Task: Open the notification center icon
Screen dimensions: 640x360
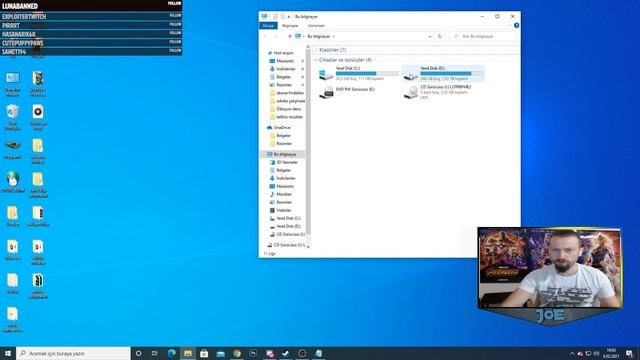Action: (629, 353)
